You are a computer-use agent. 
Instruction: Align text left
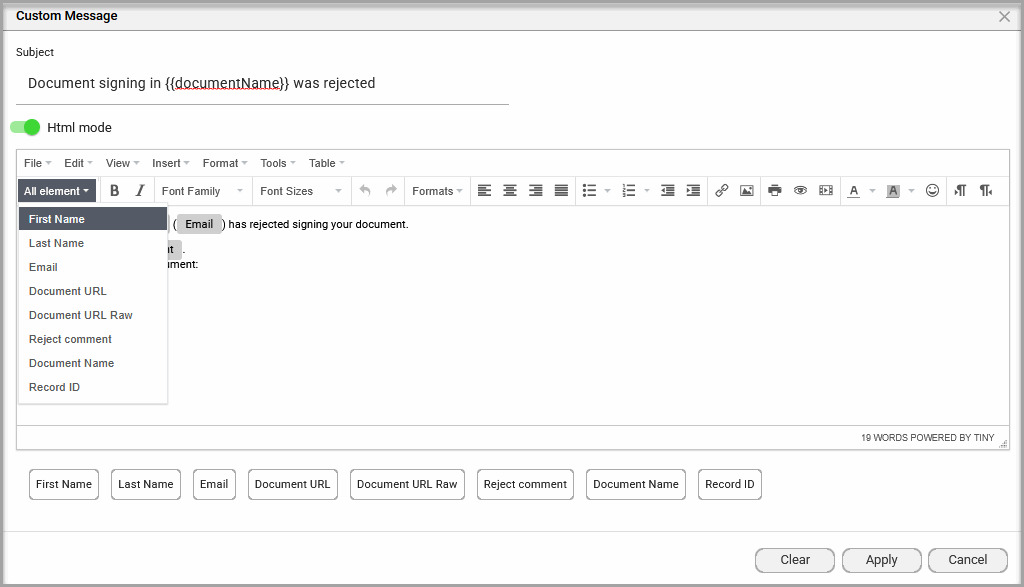(x=484, y=191)
